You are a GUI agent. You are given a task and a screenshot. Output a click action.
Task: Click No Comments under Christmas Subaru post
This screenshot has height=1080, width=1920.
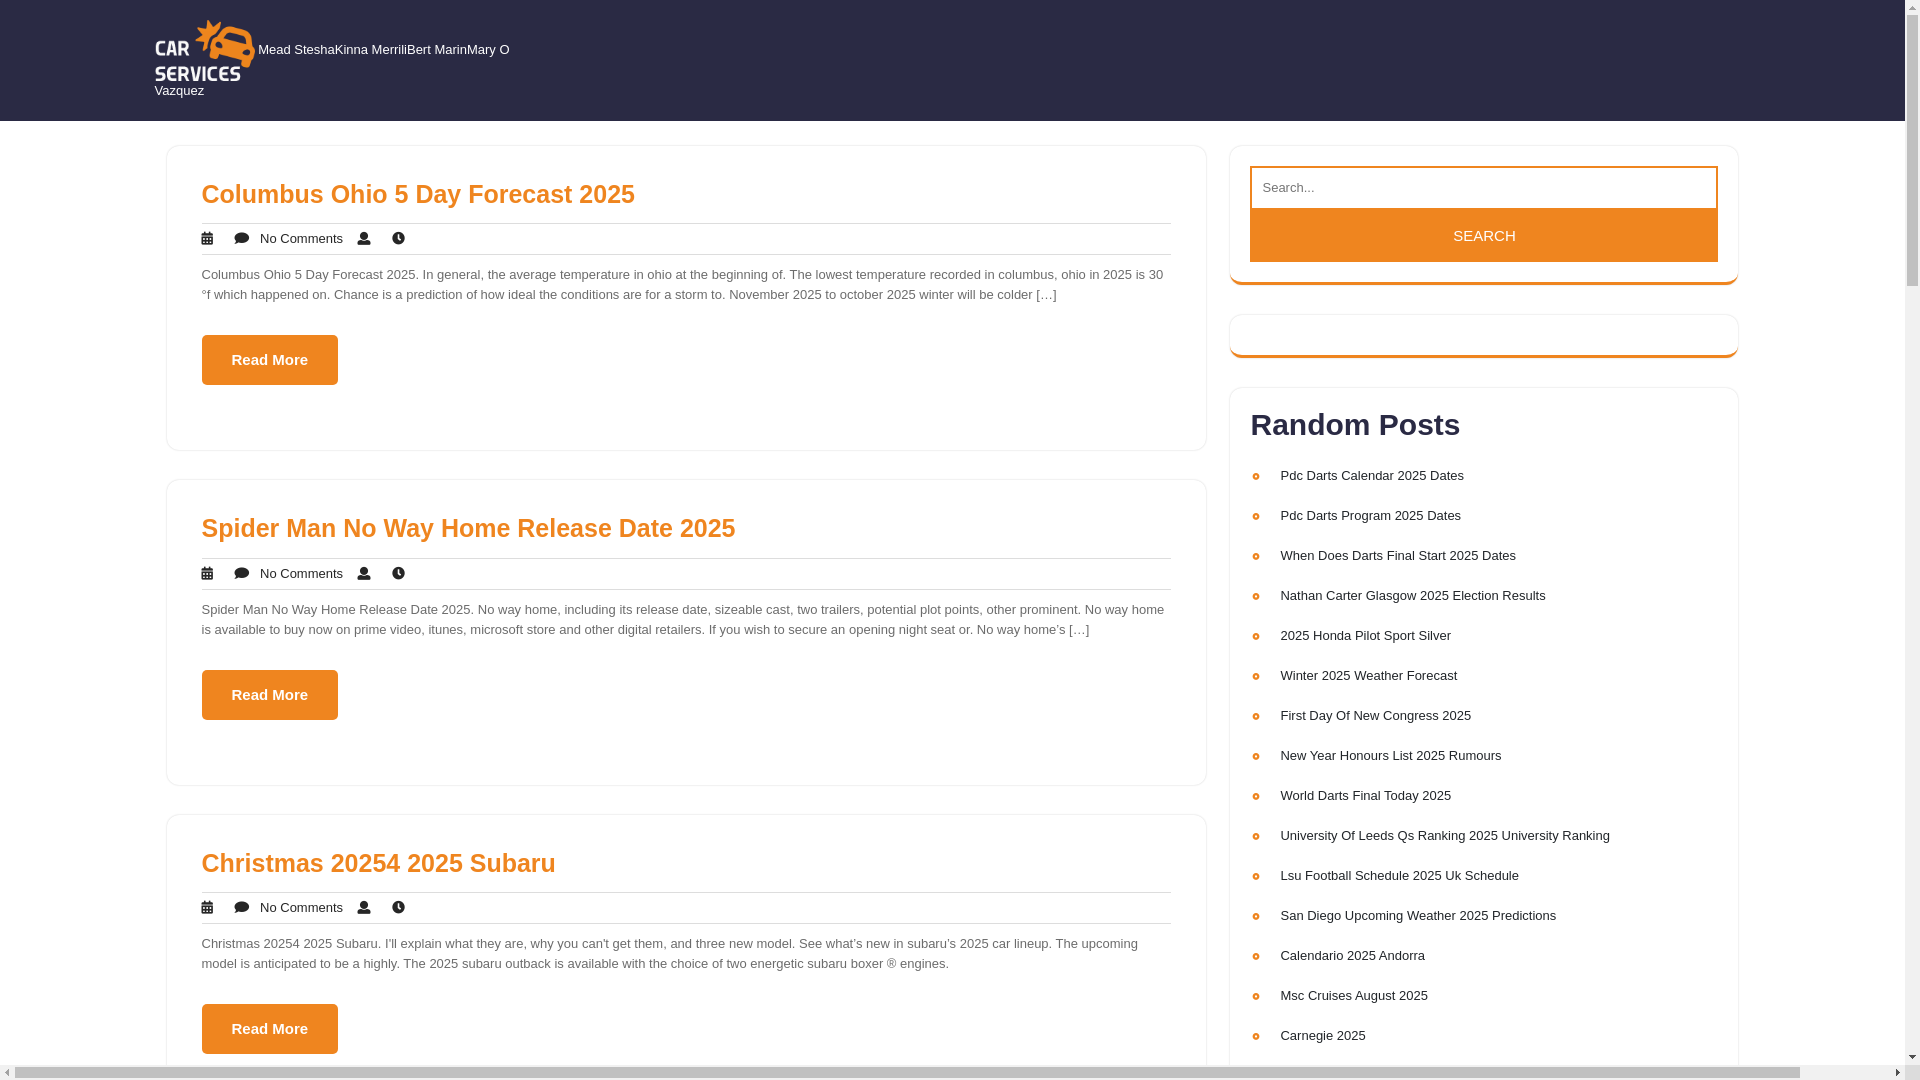(301, 908)
